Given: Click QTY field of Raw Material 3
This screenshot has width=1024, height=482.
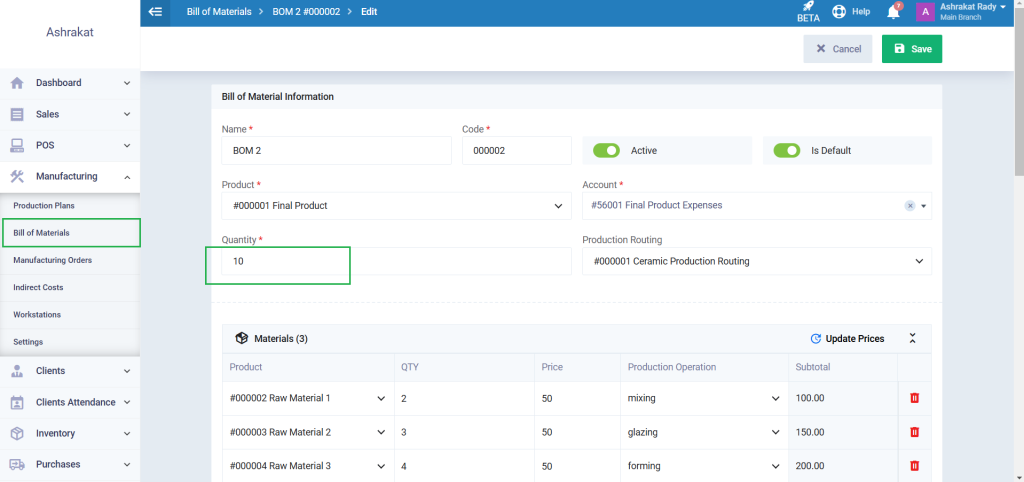Looking at the screenshot, I should tap(464, 466).
